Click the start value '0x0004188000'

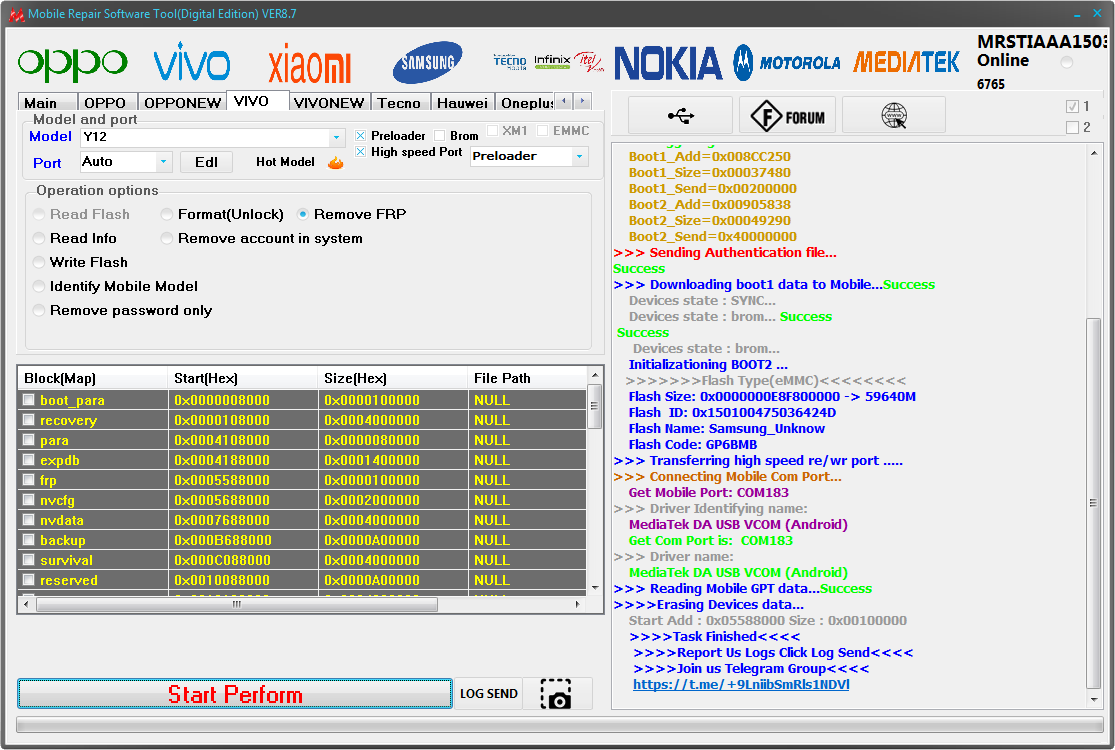tap(222, 460)
